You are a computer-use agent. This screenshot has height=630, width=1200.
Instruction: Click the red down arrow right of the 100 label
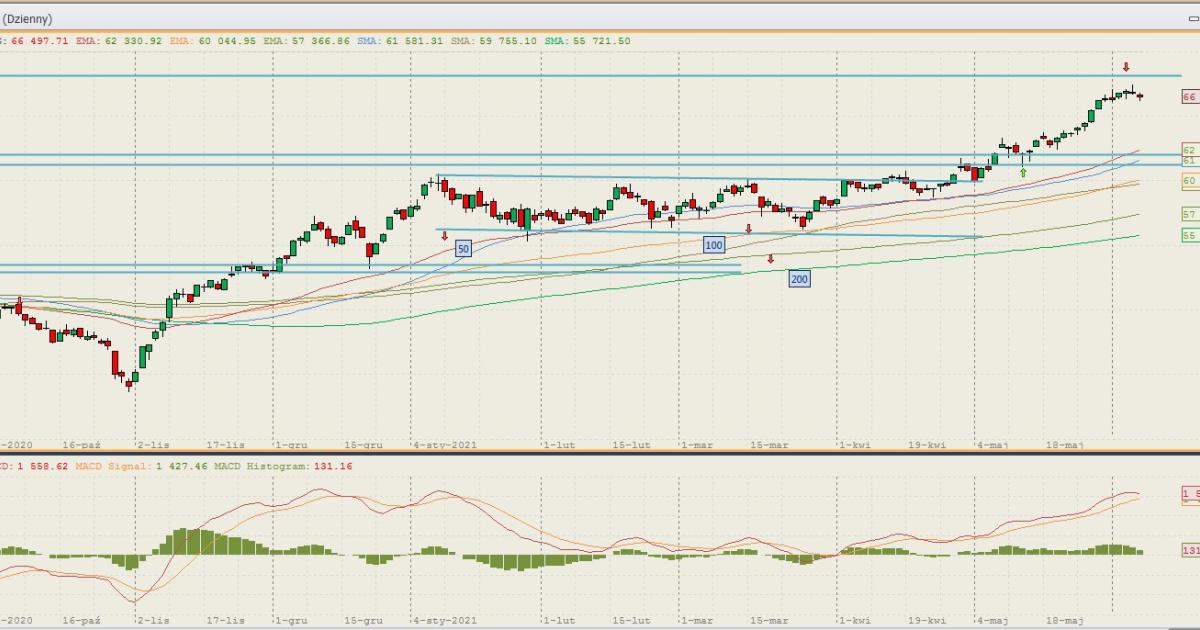[x=748, y=230]
